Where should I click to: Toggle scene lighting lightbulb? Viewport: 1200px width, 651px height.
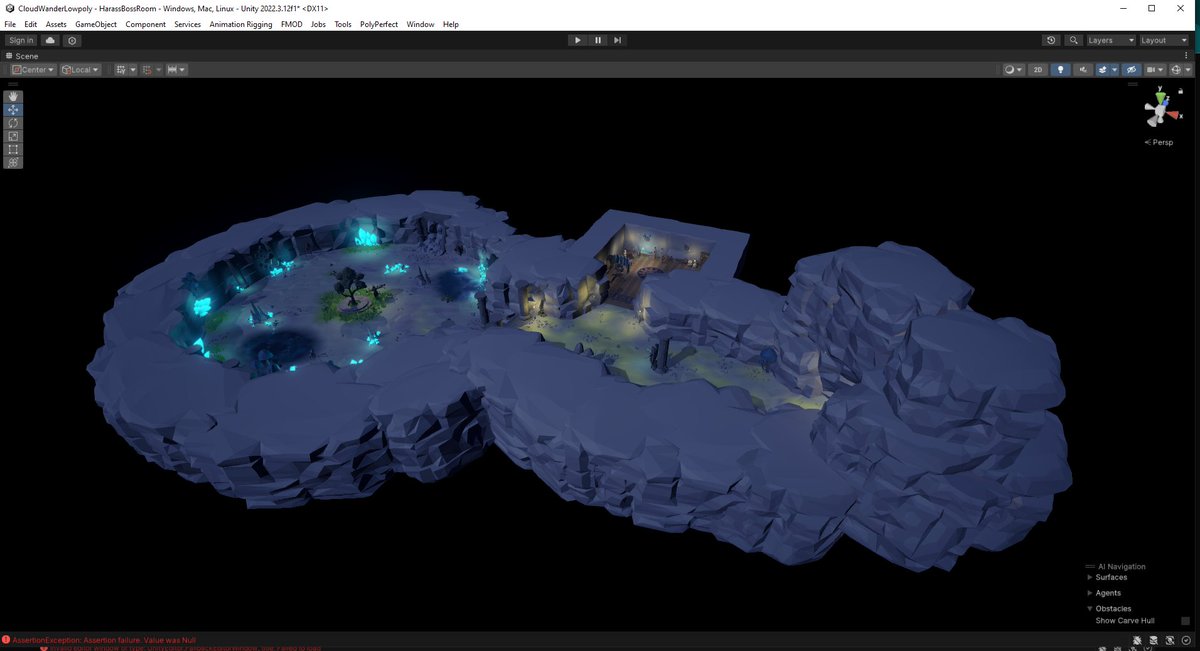[x=1061, y=70]
